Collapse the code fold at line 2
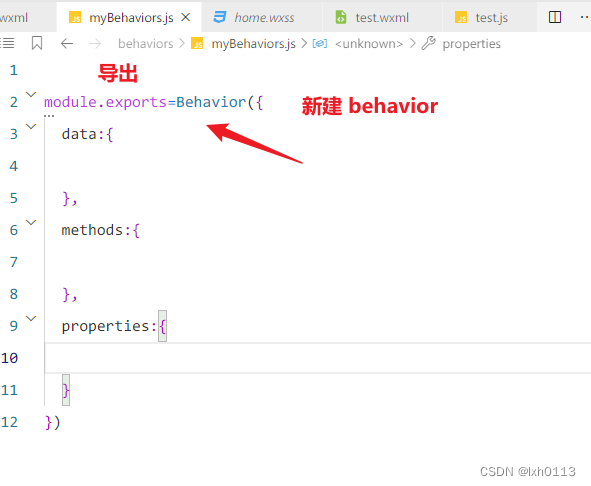 (x=31, y=94)
